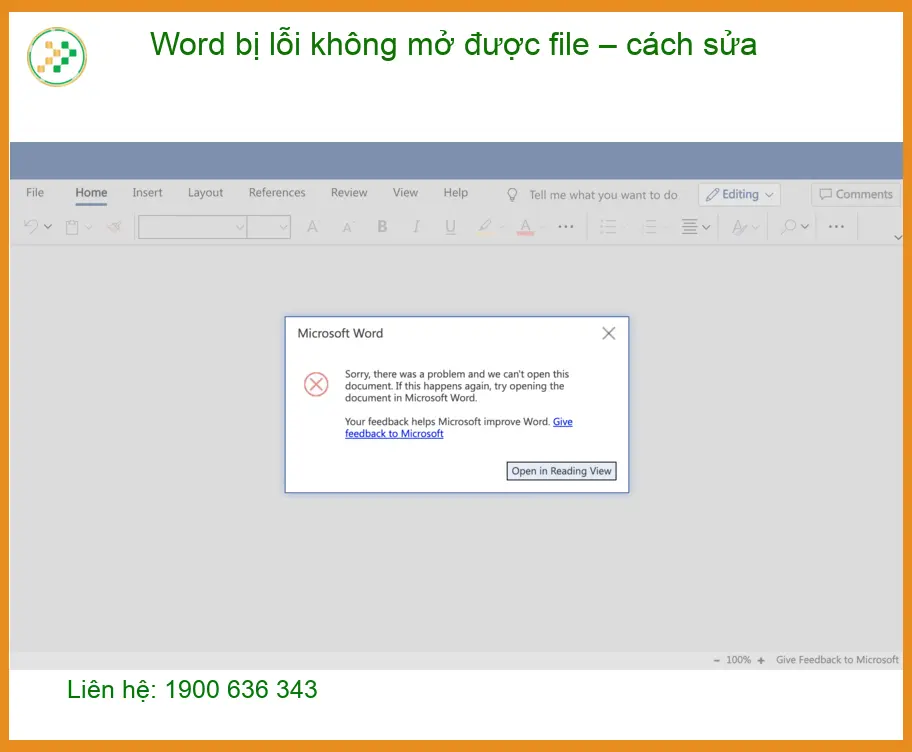Click the Microsoft Word dialog title
This screenshot has width=912, height=752.
click(340, 333)
